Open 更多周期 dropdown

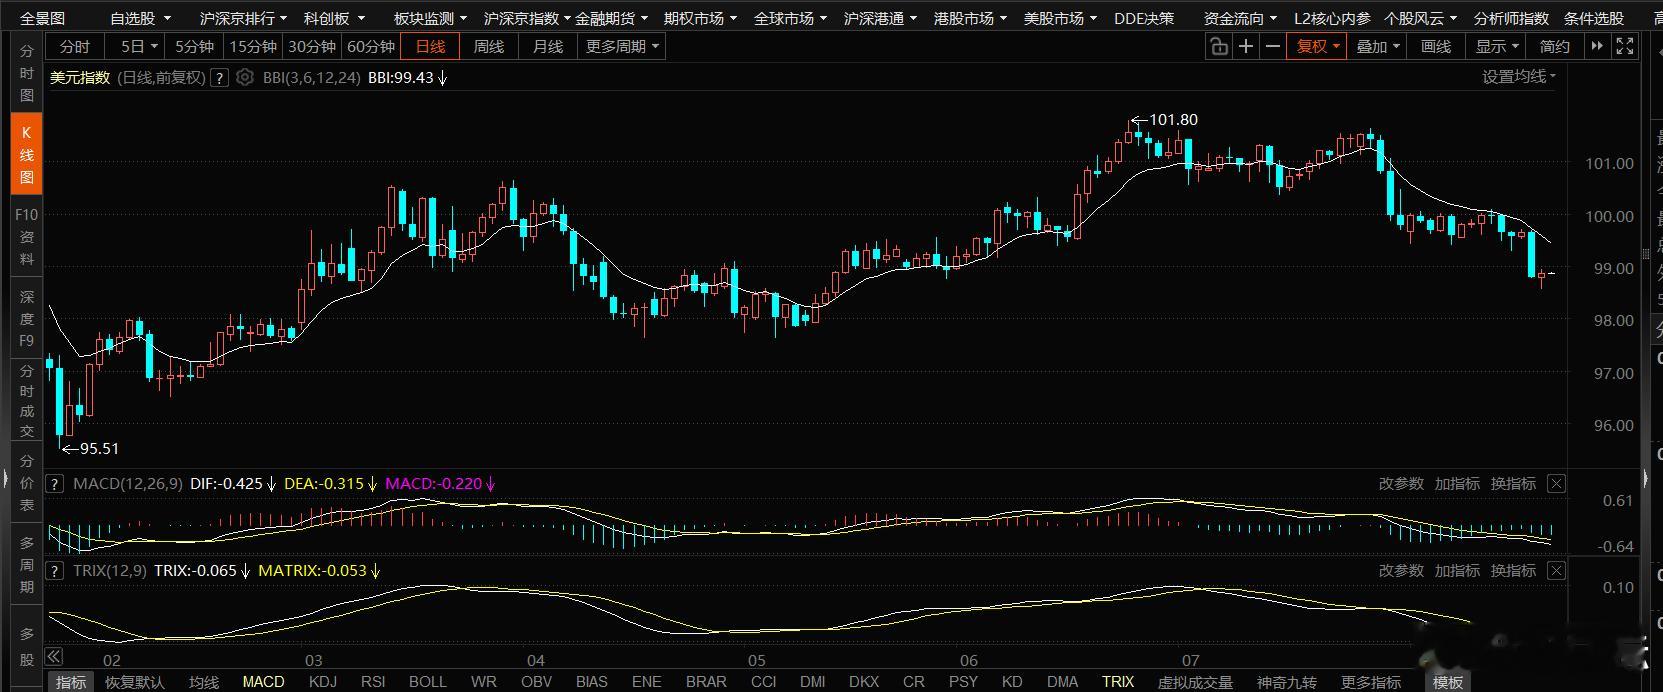622,46
